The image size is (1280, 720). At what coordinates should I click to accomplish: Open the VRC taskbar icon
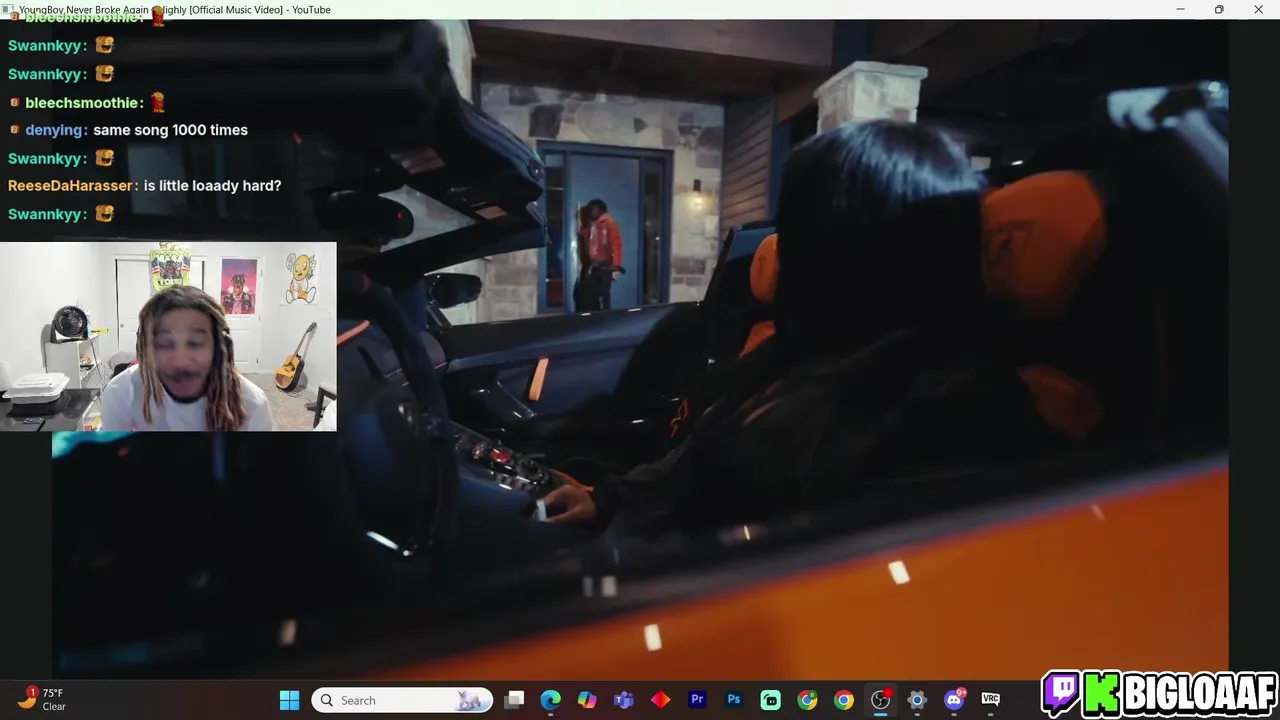click(x=991, y=700)
